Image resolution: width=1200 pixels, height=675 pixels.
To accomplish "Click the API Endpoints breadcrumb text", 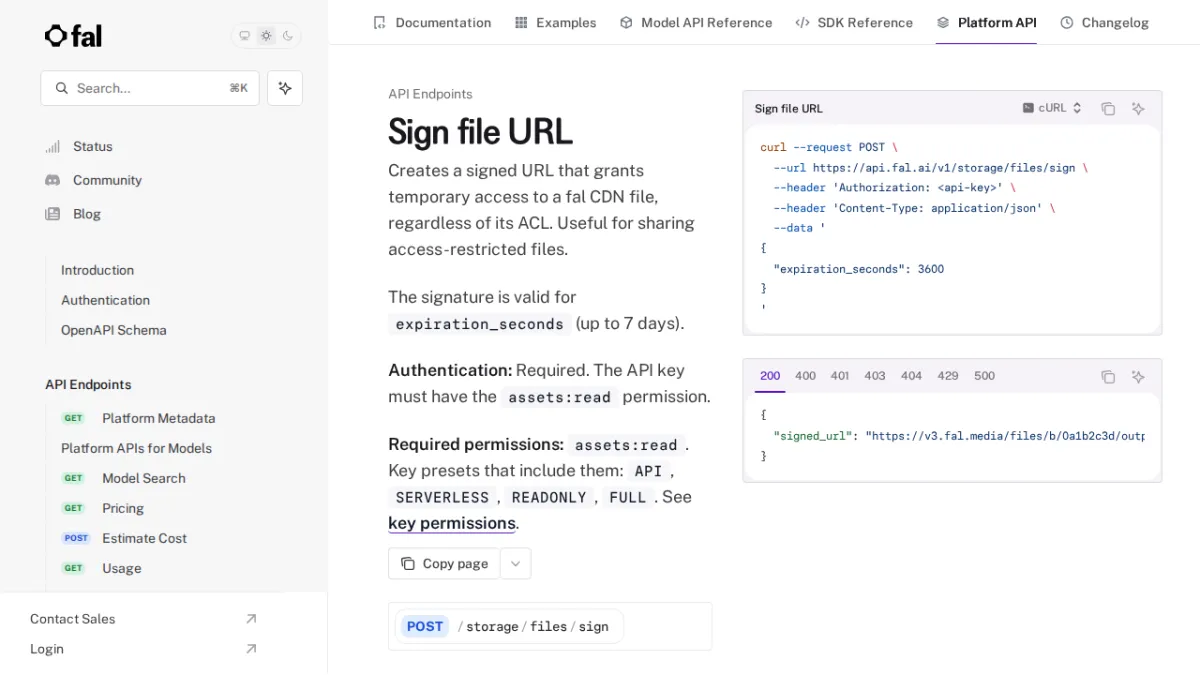I will 430,94.
